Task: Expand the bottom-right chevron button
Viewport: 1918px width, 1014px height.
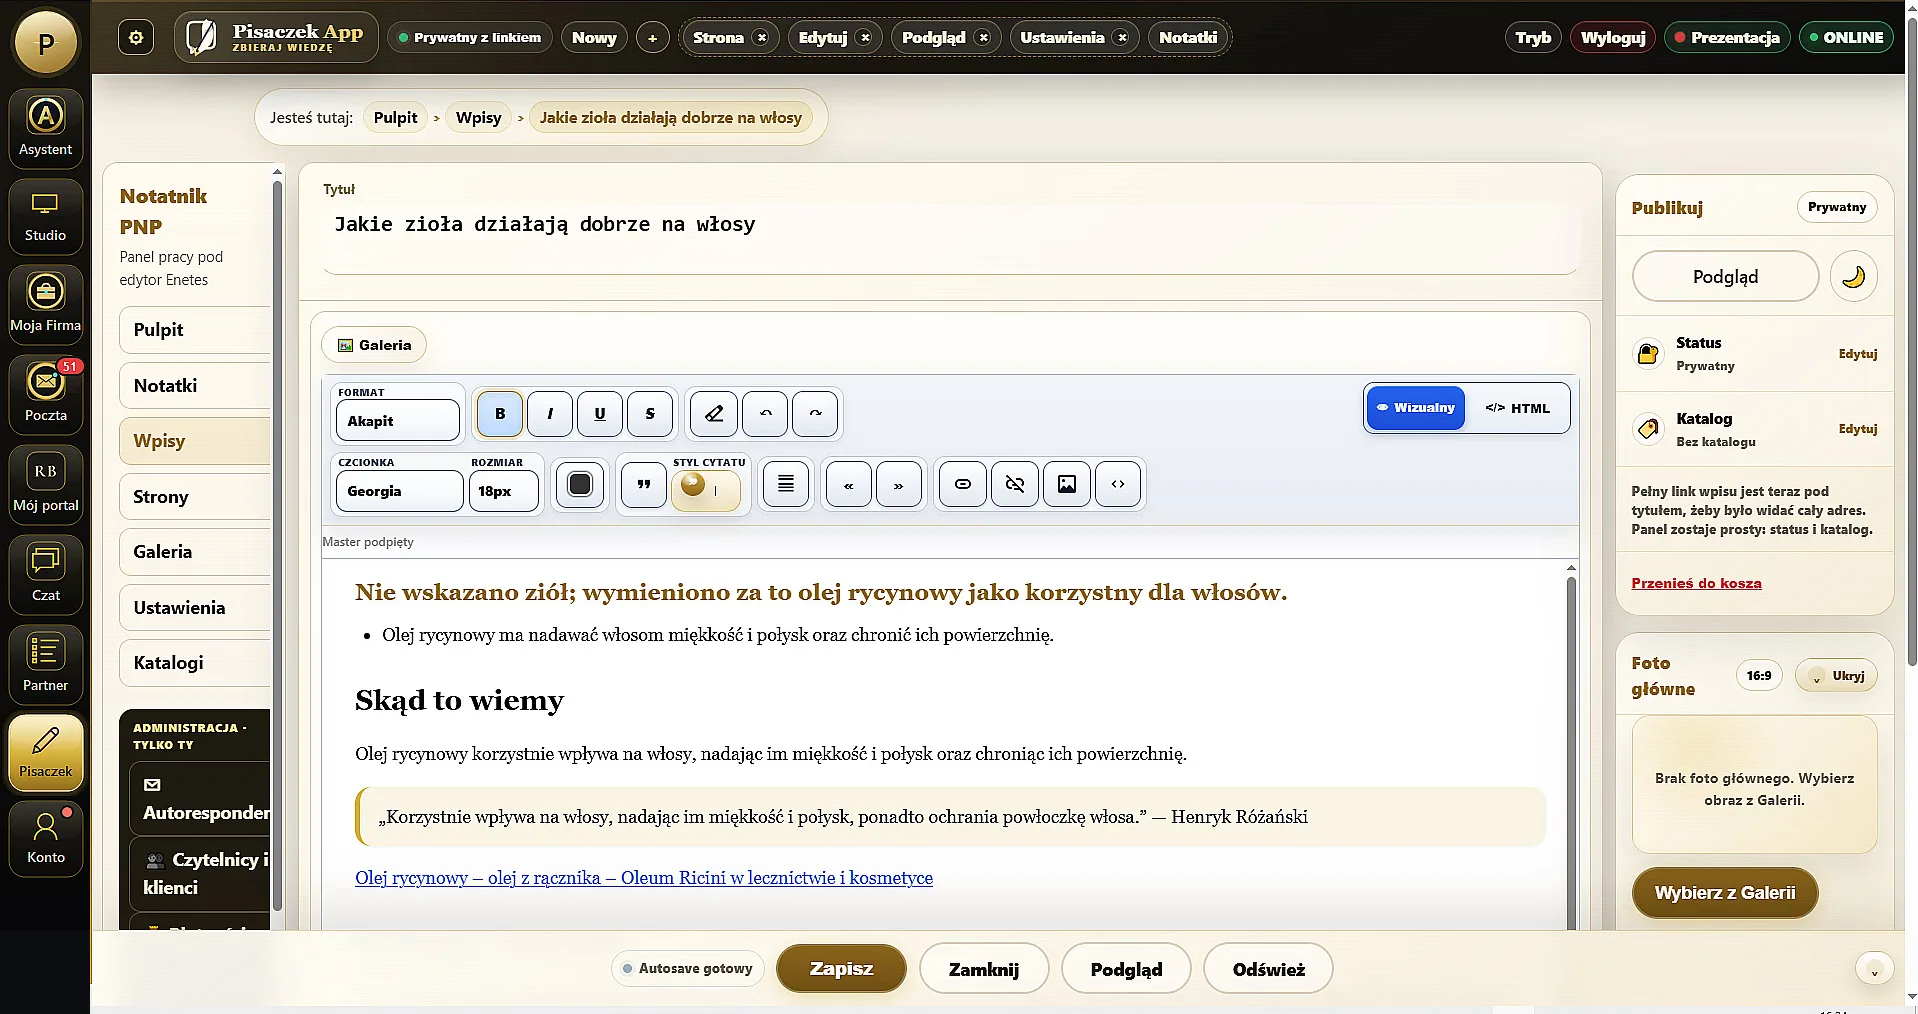Action: point(1874,969)
